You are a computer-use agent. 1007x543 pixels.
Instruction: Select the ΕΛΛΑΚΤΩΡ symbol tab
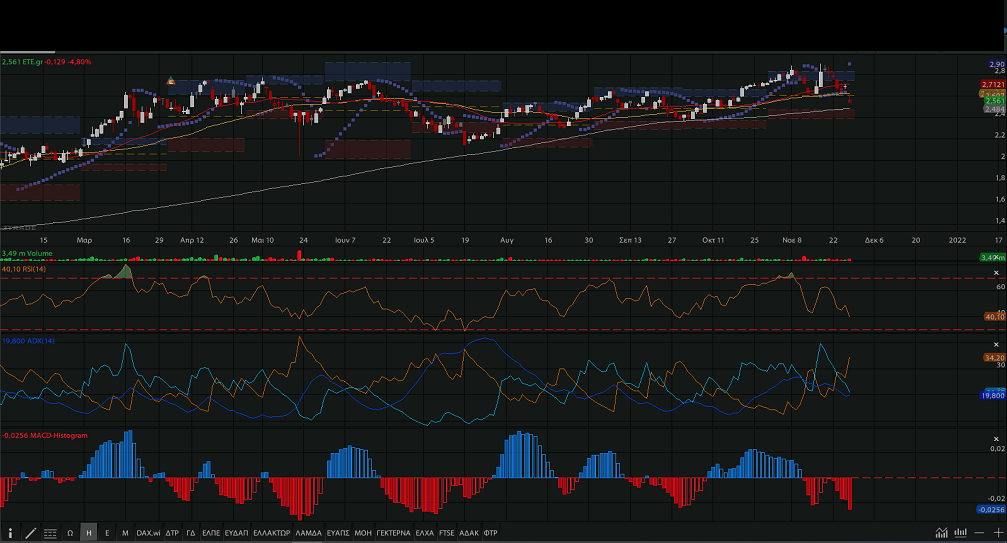pos(271,533)
